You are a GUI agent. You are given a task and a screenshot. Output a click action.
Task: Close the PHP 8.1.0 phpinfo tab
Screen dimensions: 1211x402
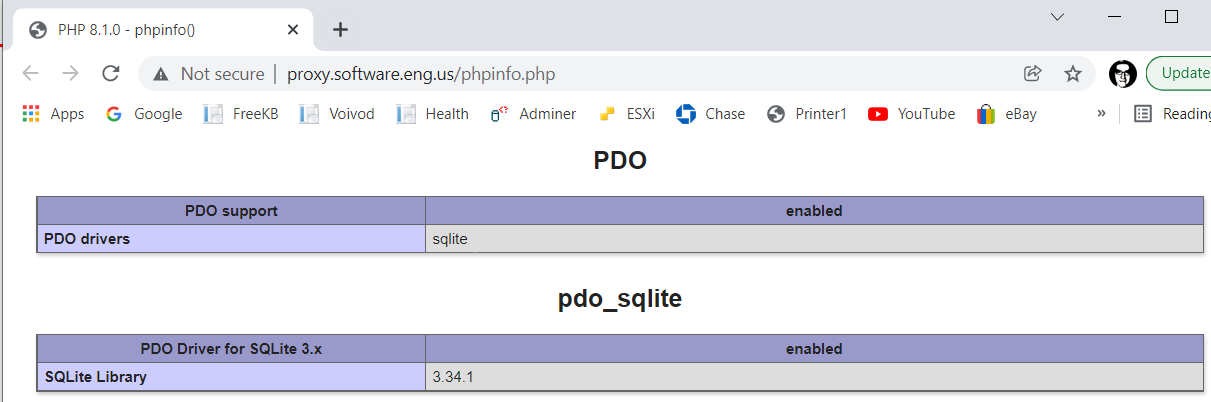293,30
